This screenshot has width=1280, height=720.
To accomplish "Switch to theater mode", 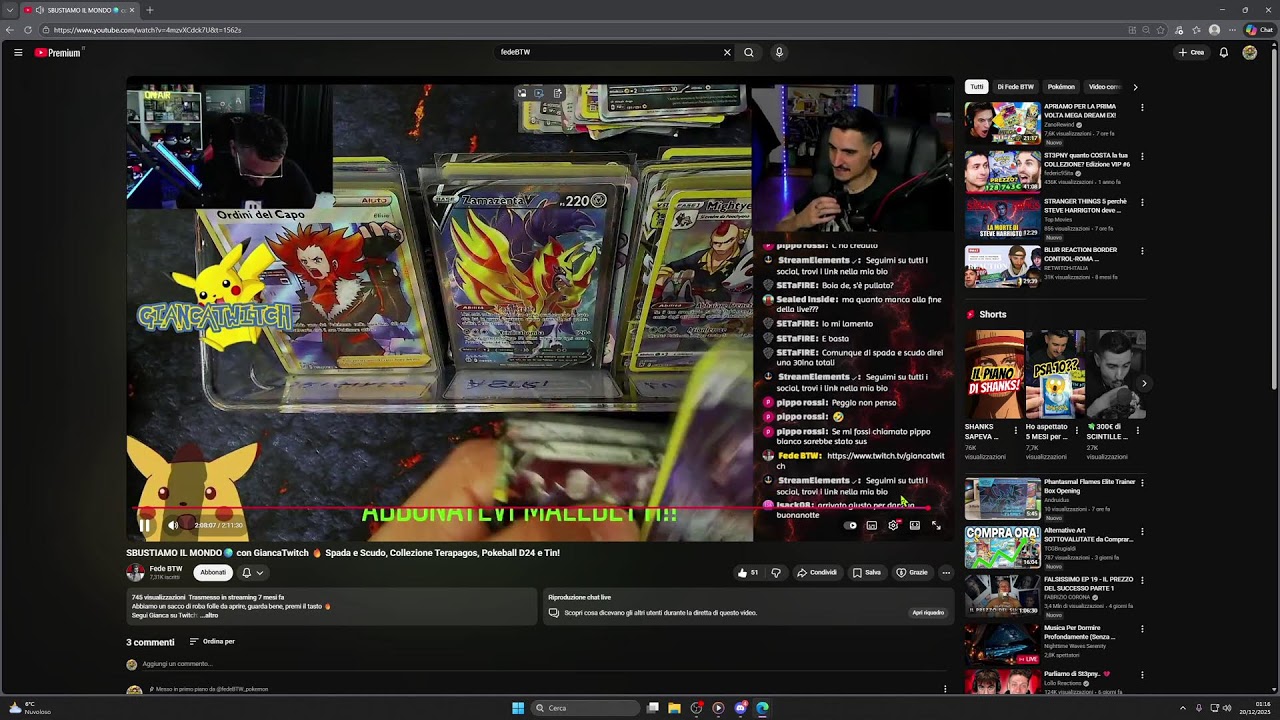I will (915, 525).
